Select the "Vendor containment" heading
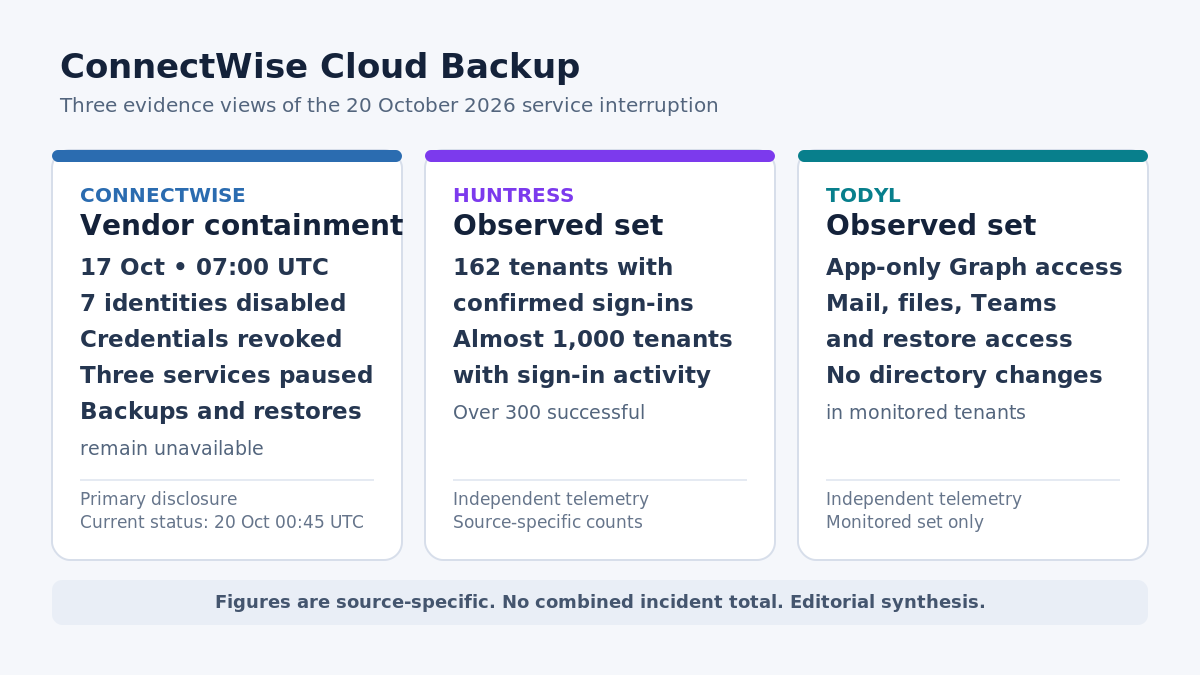 tap(241, 226)
